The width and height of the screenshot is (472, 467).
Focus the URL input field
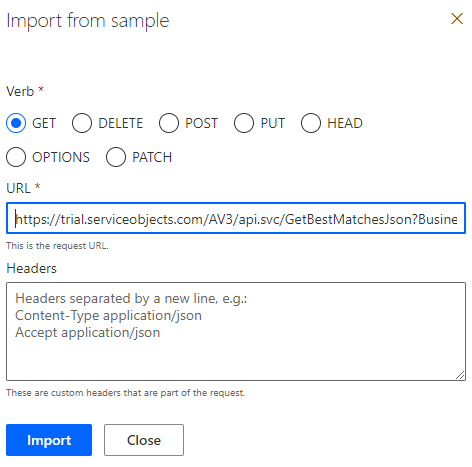[x=236, y=218]
